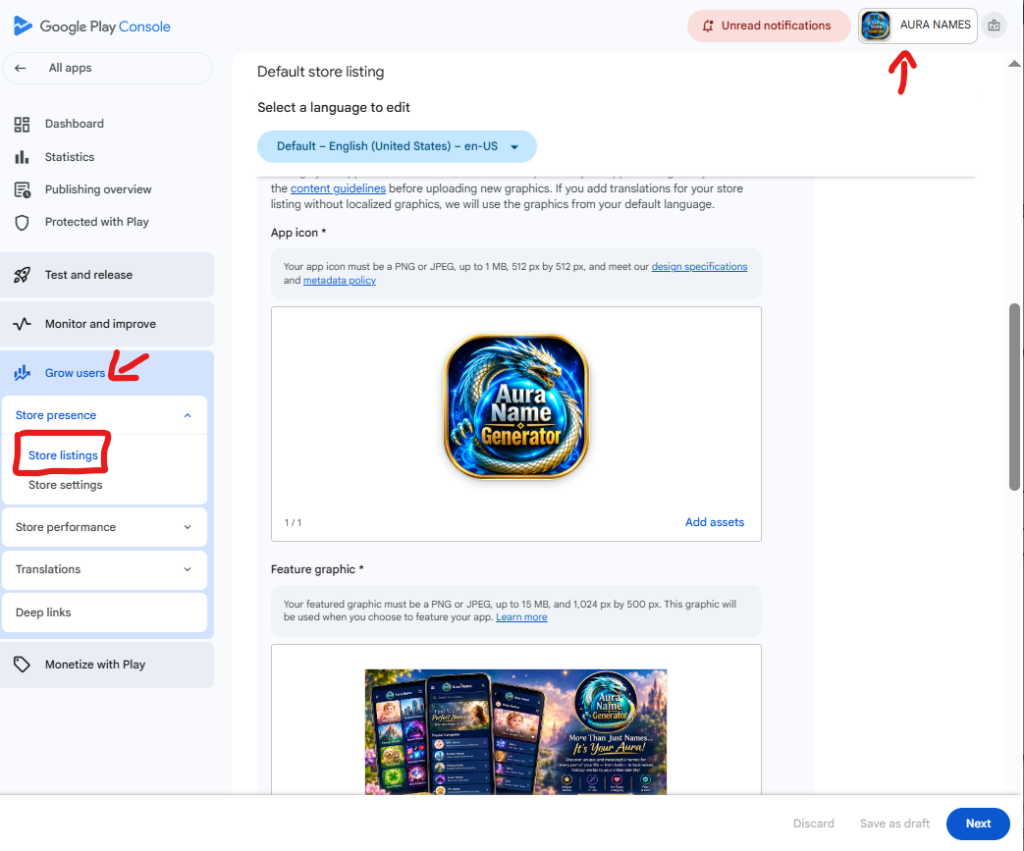Expand Translations chevron
Viewport: 1024px width, 851px height.
[187, 570]
